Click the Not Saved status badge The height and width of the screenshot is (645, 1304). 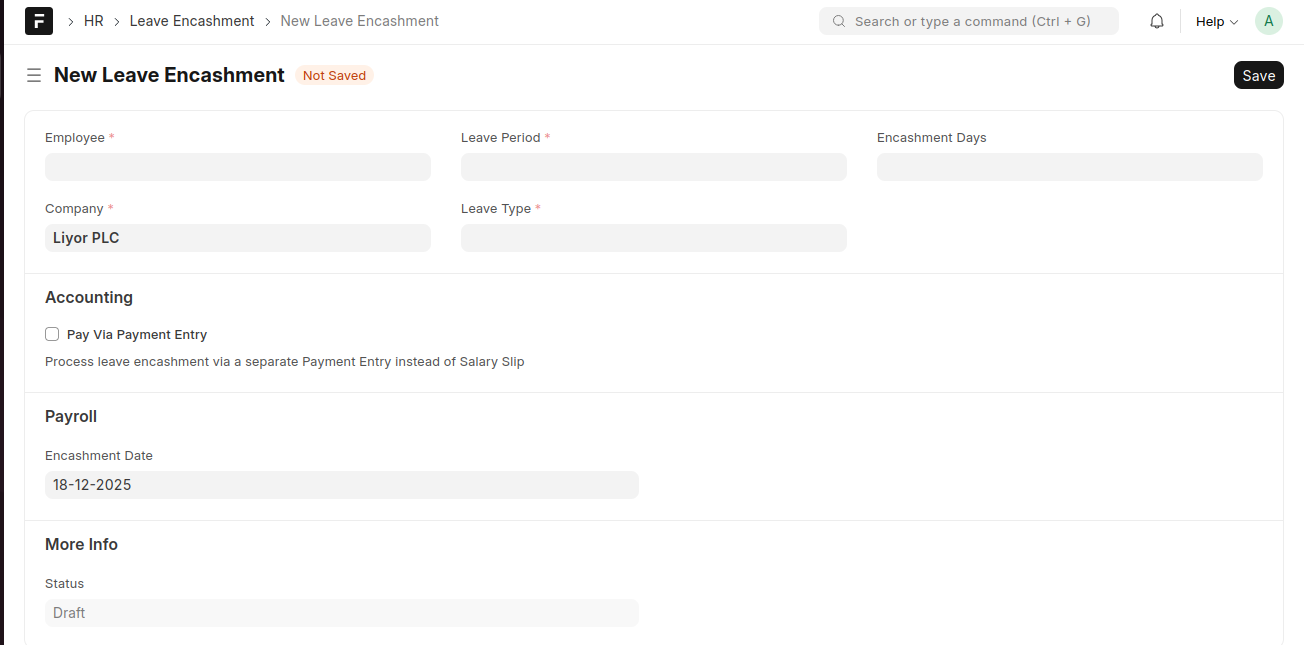coord(334,75)
